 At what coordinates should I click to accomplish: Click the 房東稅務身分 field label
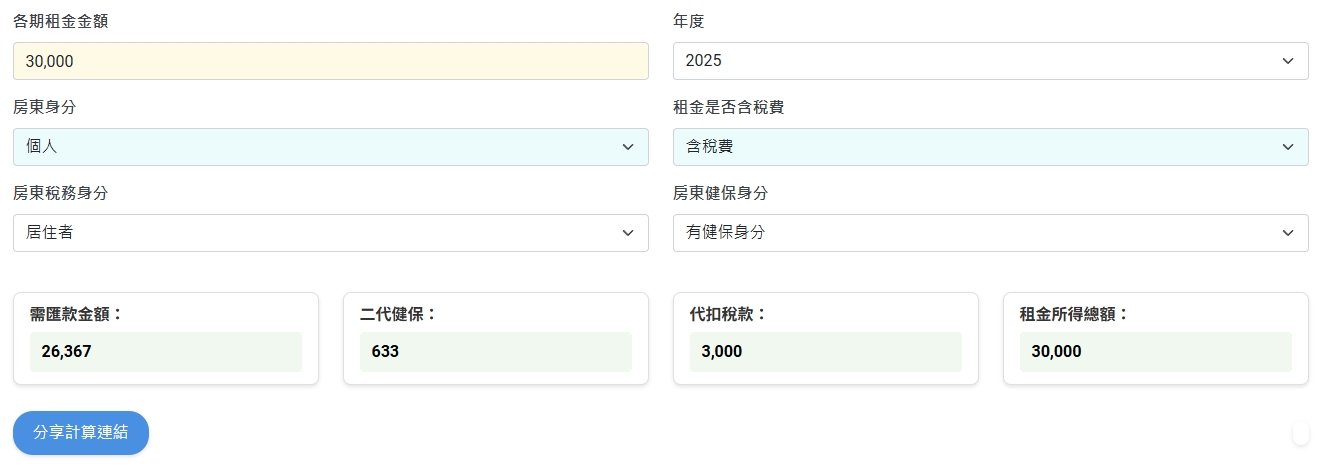[x=61, y=193]
